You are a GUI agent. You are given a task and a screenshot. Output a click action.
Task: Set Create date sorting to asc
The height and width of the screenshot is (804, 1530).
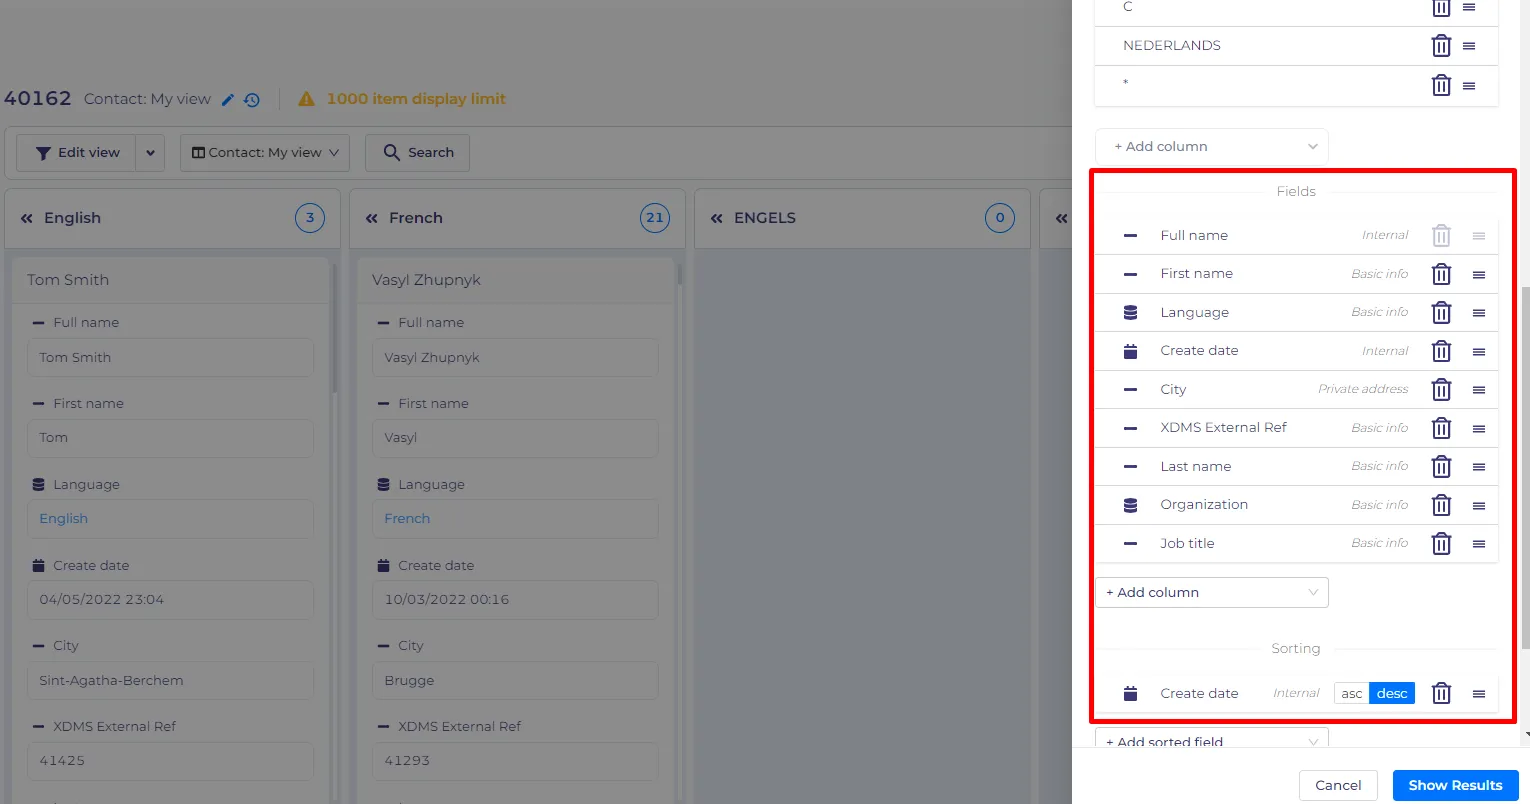(x=1352, y=693)
